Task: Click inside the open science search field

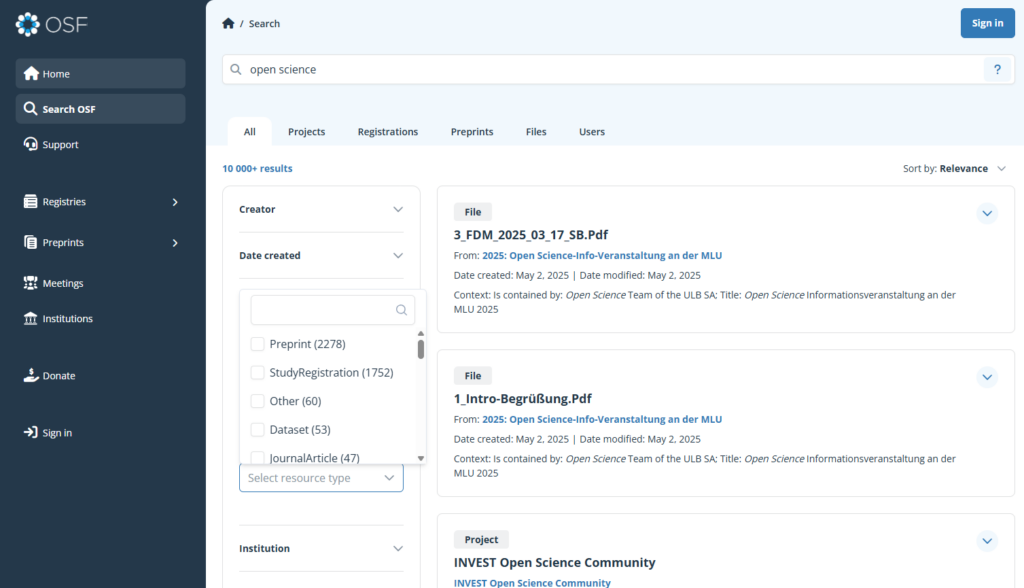Action: [x=500, y=69]
